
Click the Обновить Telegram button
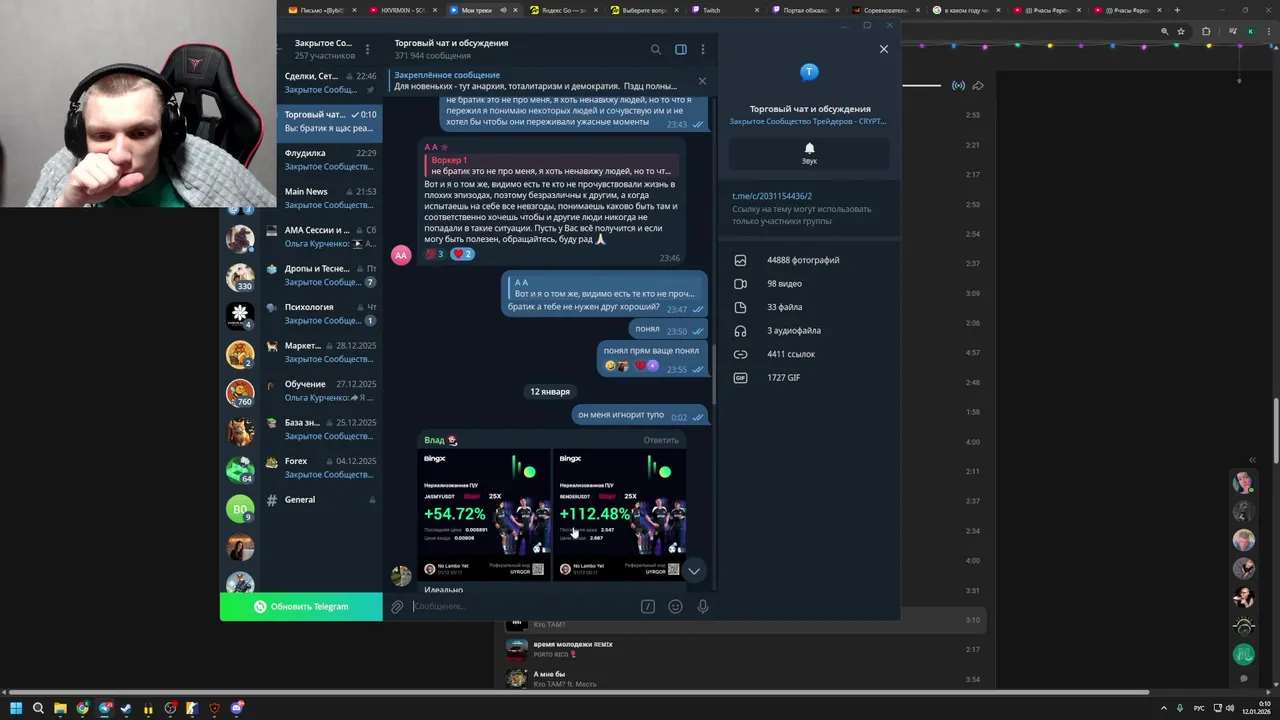tap(301, 606)
